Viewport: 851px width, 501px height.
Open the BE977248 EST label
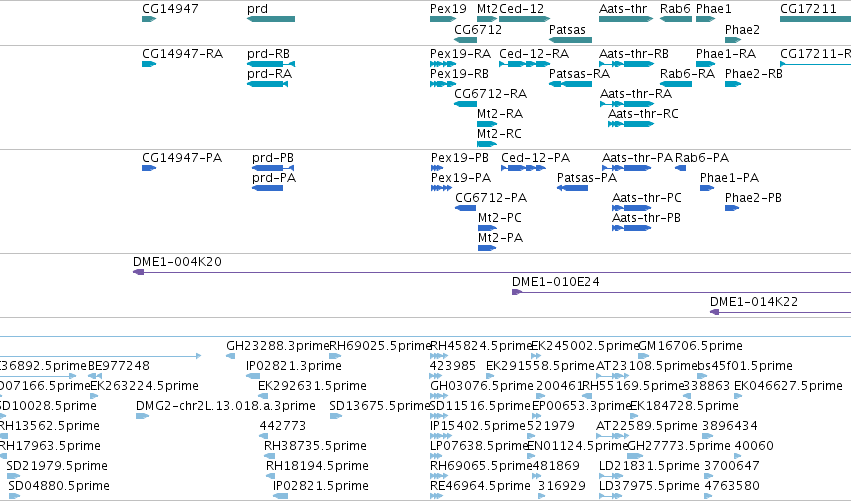(119, 366)
